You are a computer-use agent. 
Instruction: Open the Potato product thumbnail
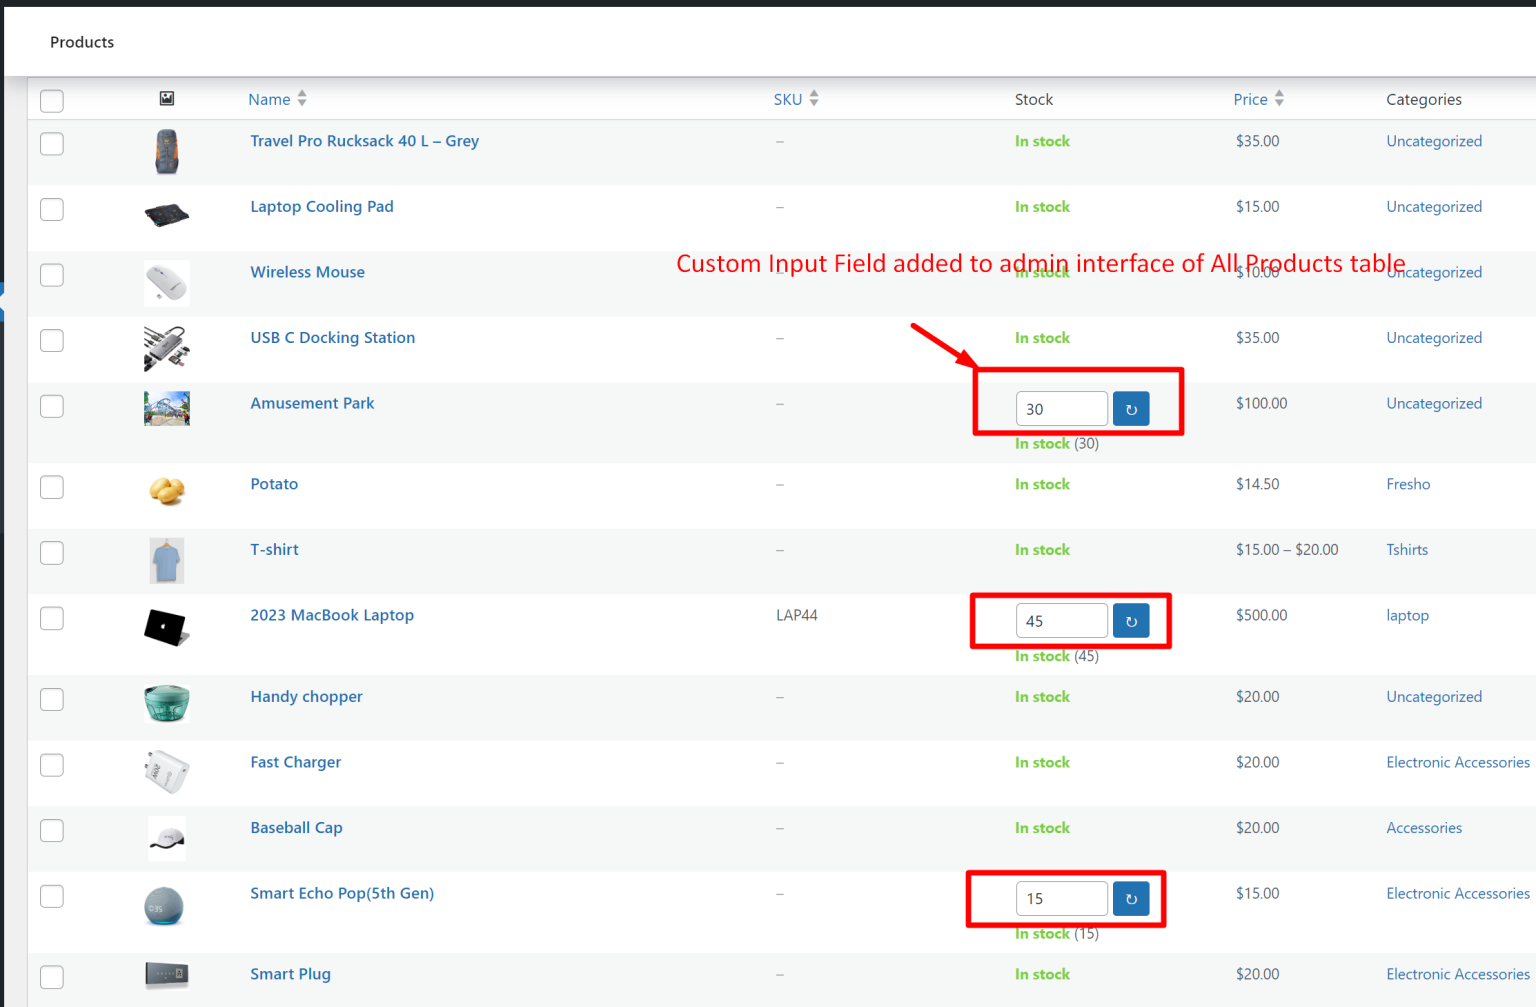click(166, 491)
